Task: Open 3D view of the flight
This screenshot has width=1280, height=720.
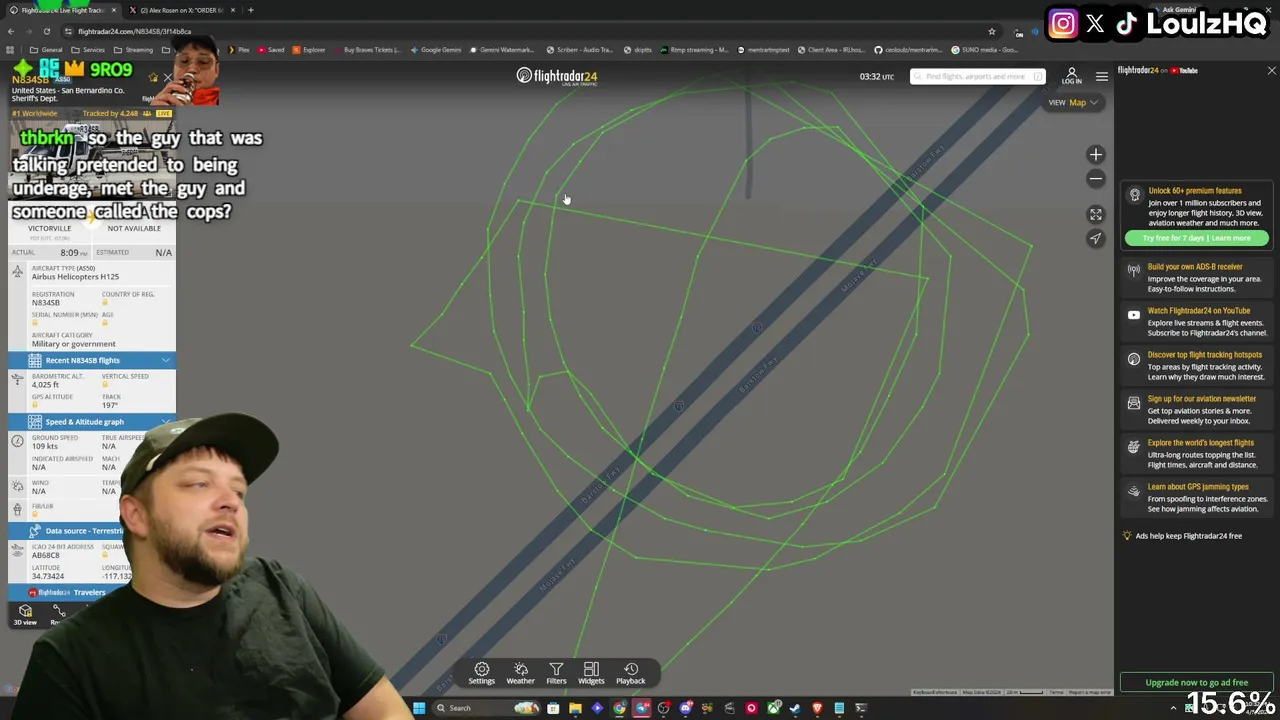Action: click(x=25, y=615)
